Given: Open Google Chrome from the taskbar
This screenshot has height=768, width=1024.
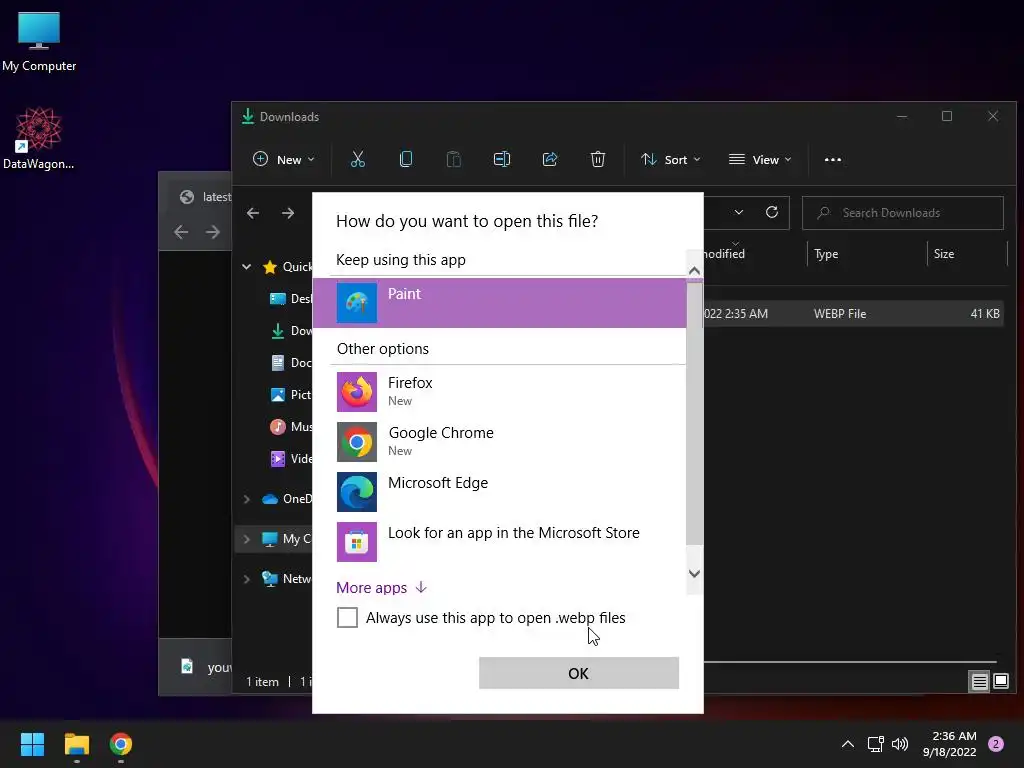Looking at the screenshot, I should pyautogui.click(x=121, y=744).
